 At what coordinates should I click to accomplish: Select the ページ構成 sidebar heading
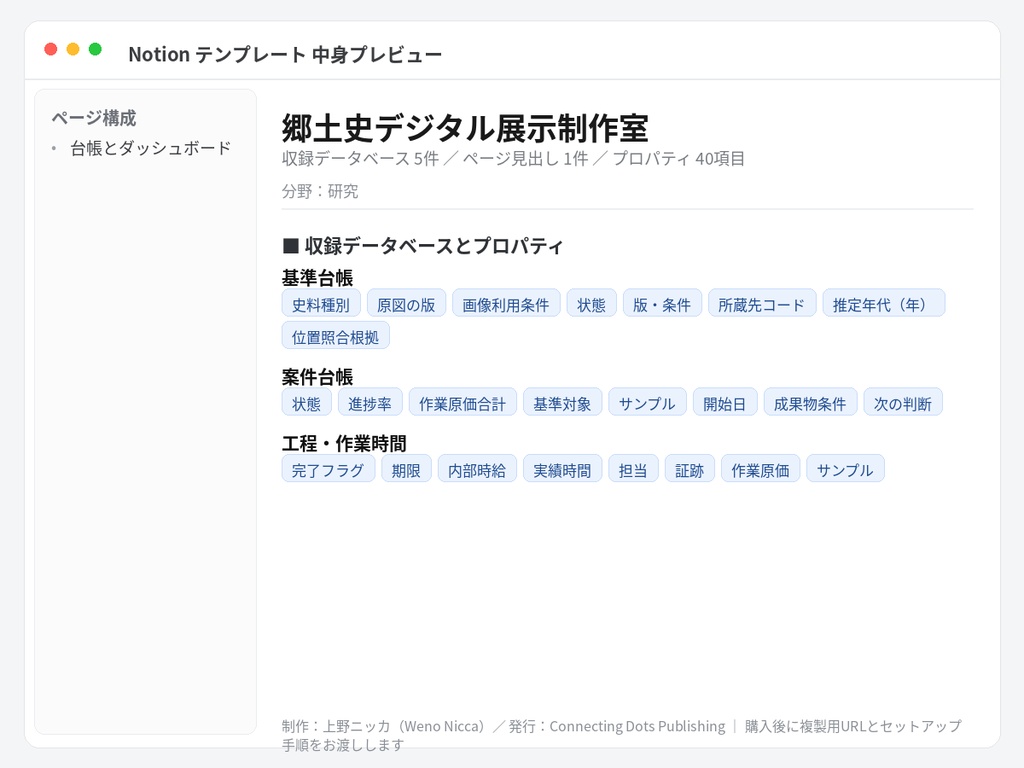coord(94,118)
